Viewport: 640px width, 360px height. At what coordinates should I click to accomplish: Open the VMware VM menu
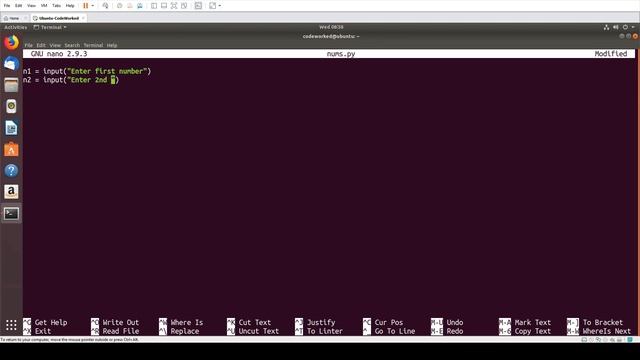point(44,6)
